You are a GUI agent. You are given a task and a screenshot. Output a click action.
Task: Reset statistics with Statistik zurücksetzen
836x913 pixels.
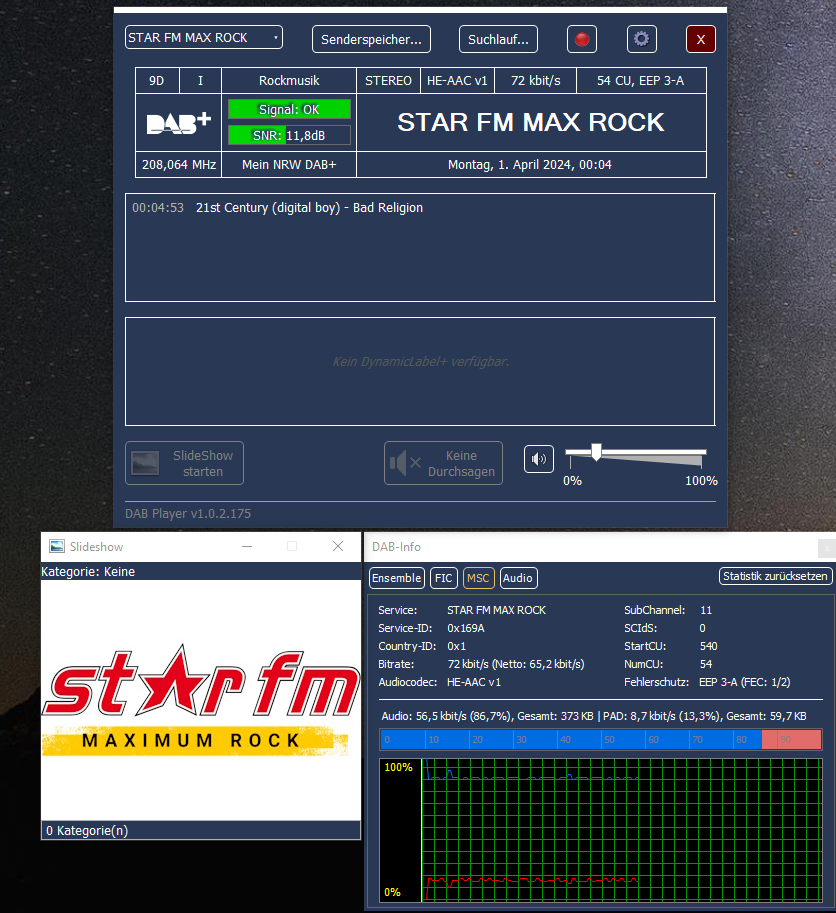tap(775, 577)
